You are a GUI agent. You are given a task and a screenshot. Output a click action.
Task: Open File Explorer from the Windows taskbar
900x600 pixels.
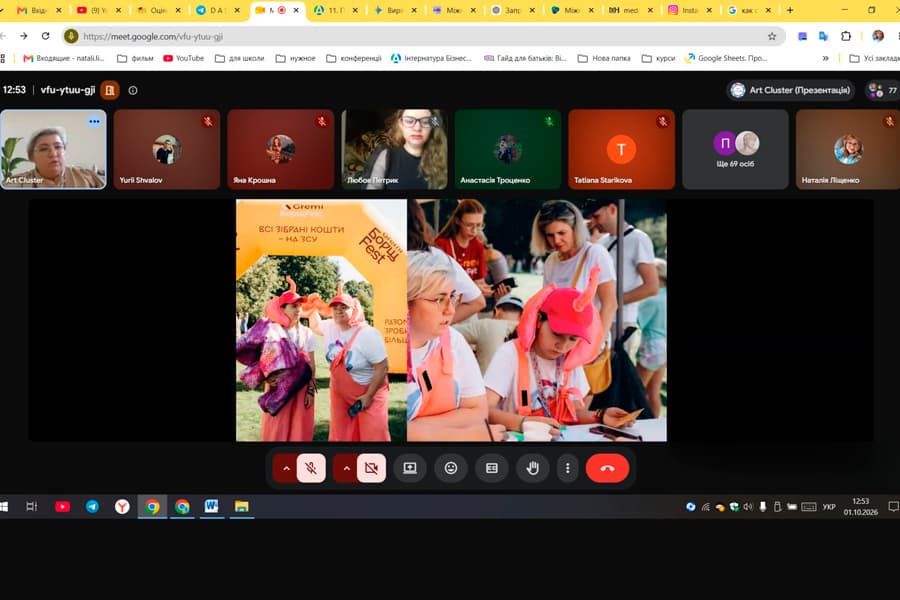click(x=241, y=506)
